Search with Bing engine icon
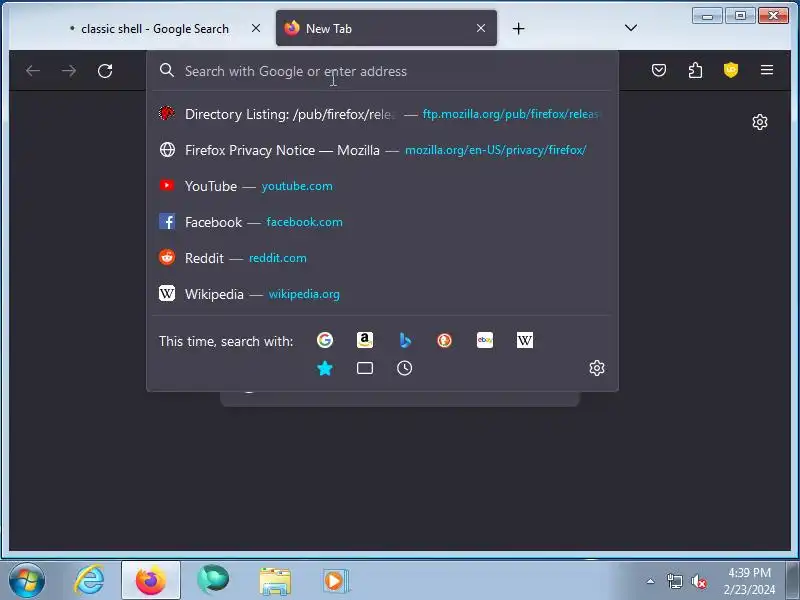Screen dimensions: 800x600 (x=405, y=340)
